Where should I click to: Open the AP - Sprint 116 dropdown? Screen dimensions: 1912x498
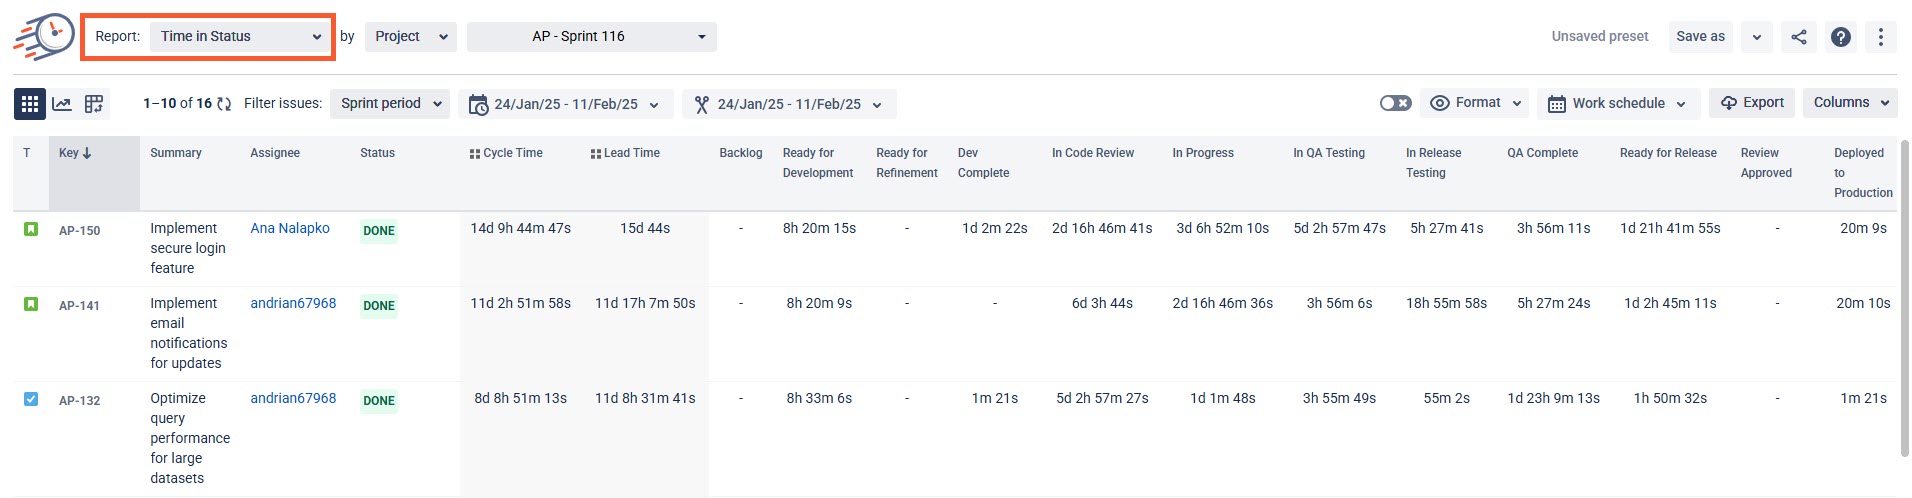(592, 37)
